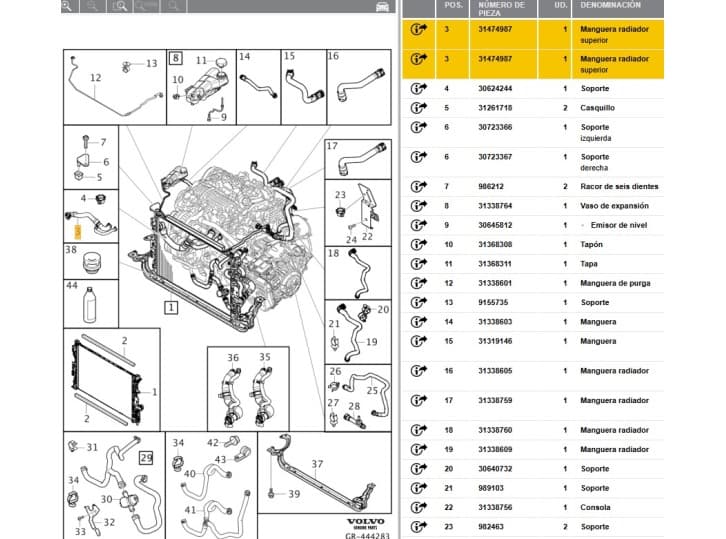Viewport: 726px width, 539px height.
Task: Select part number 31368308
Action: pyautogui.click(x=495, y=244)
